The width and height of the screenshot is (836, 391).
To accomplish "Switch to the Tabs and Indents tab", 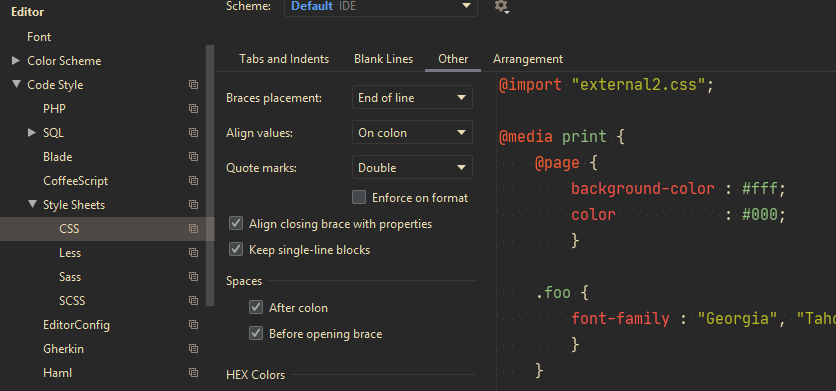I will tap(284, 59).
